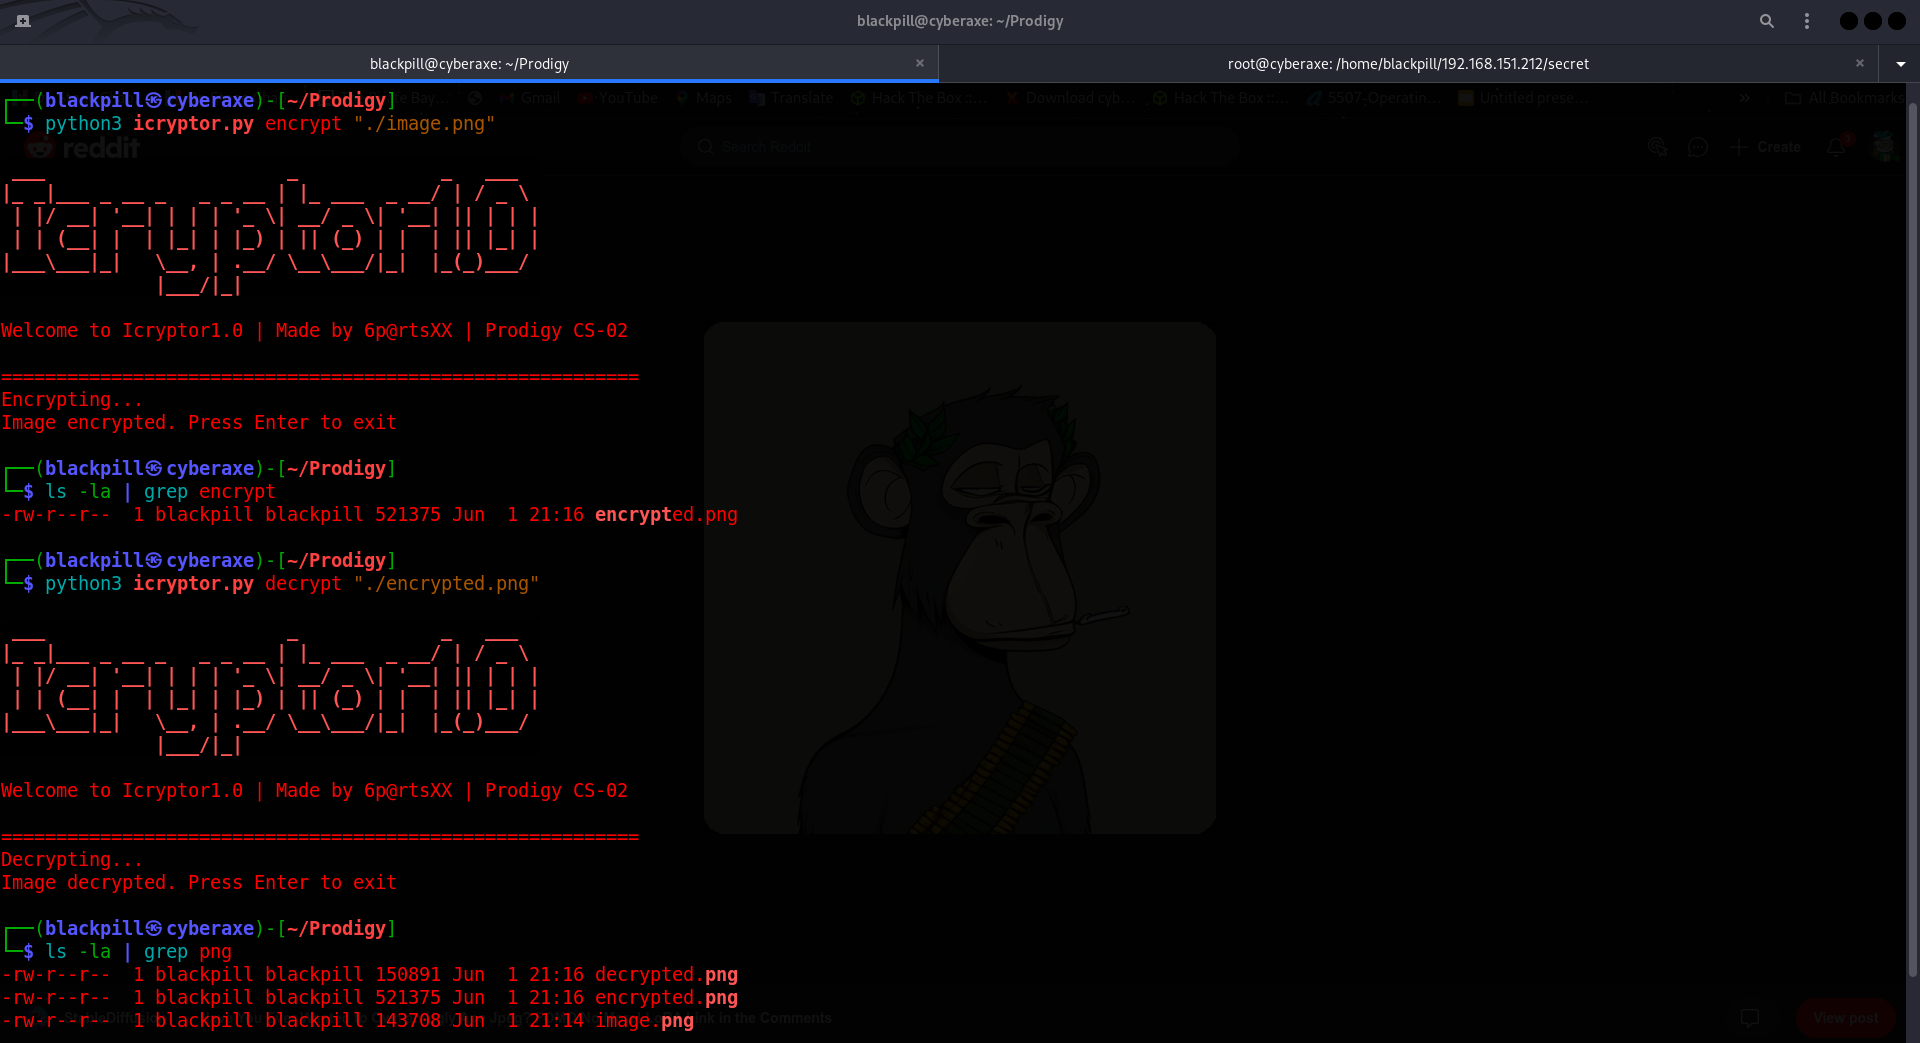The width and height of the screenshot is (1920, 1043).
Task: Click the file size 150891
Action: pyautogui.click(x=408, y=975)
